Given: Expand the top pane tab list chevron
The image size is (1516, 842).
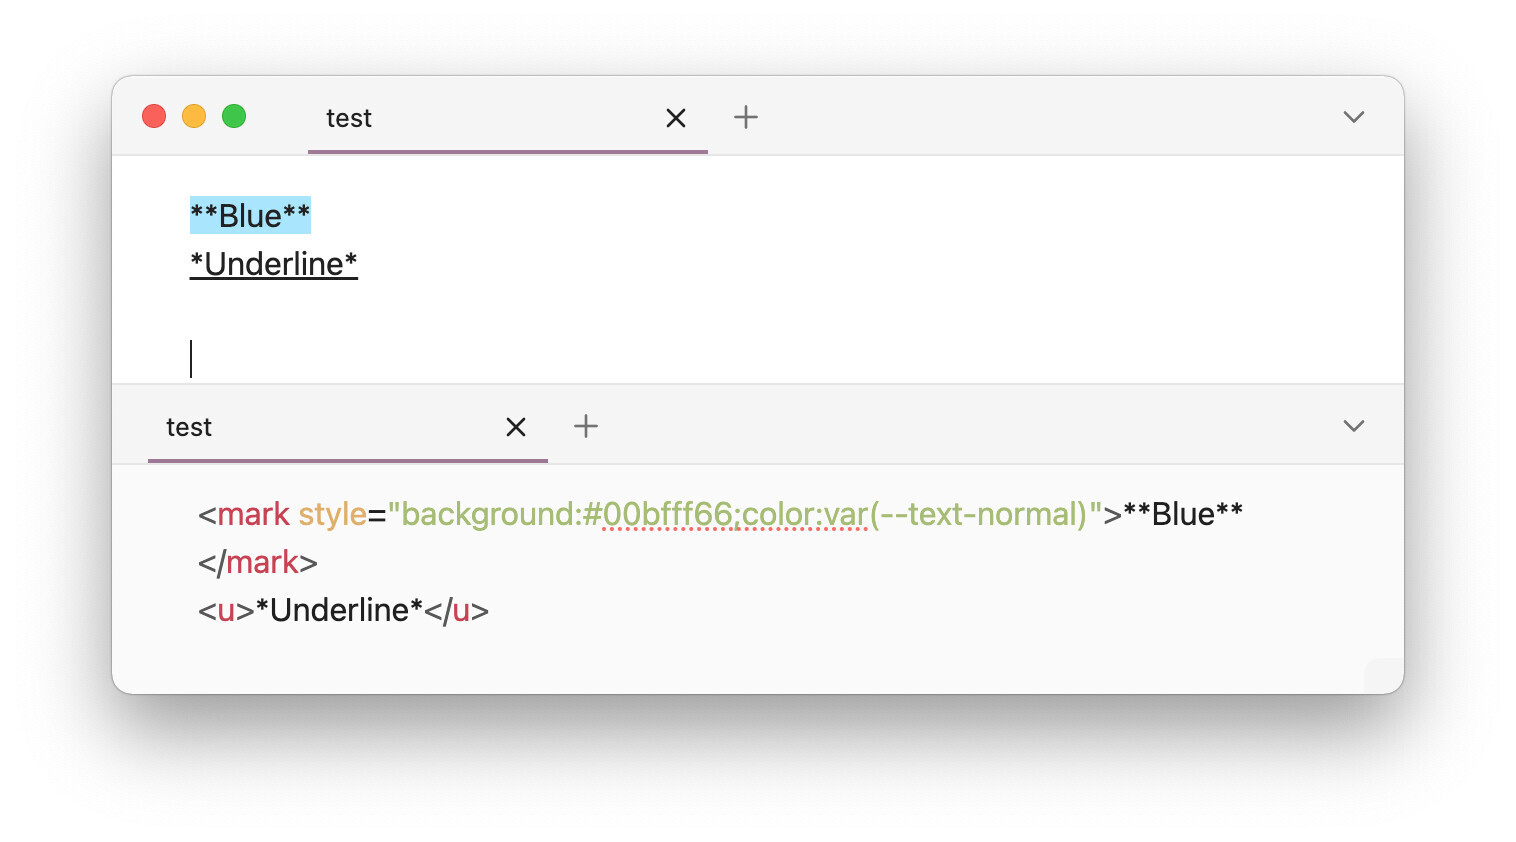Looking at the screenshot, I should pyautogui.click(x=1353, y=117).
